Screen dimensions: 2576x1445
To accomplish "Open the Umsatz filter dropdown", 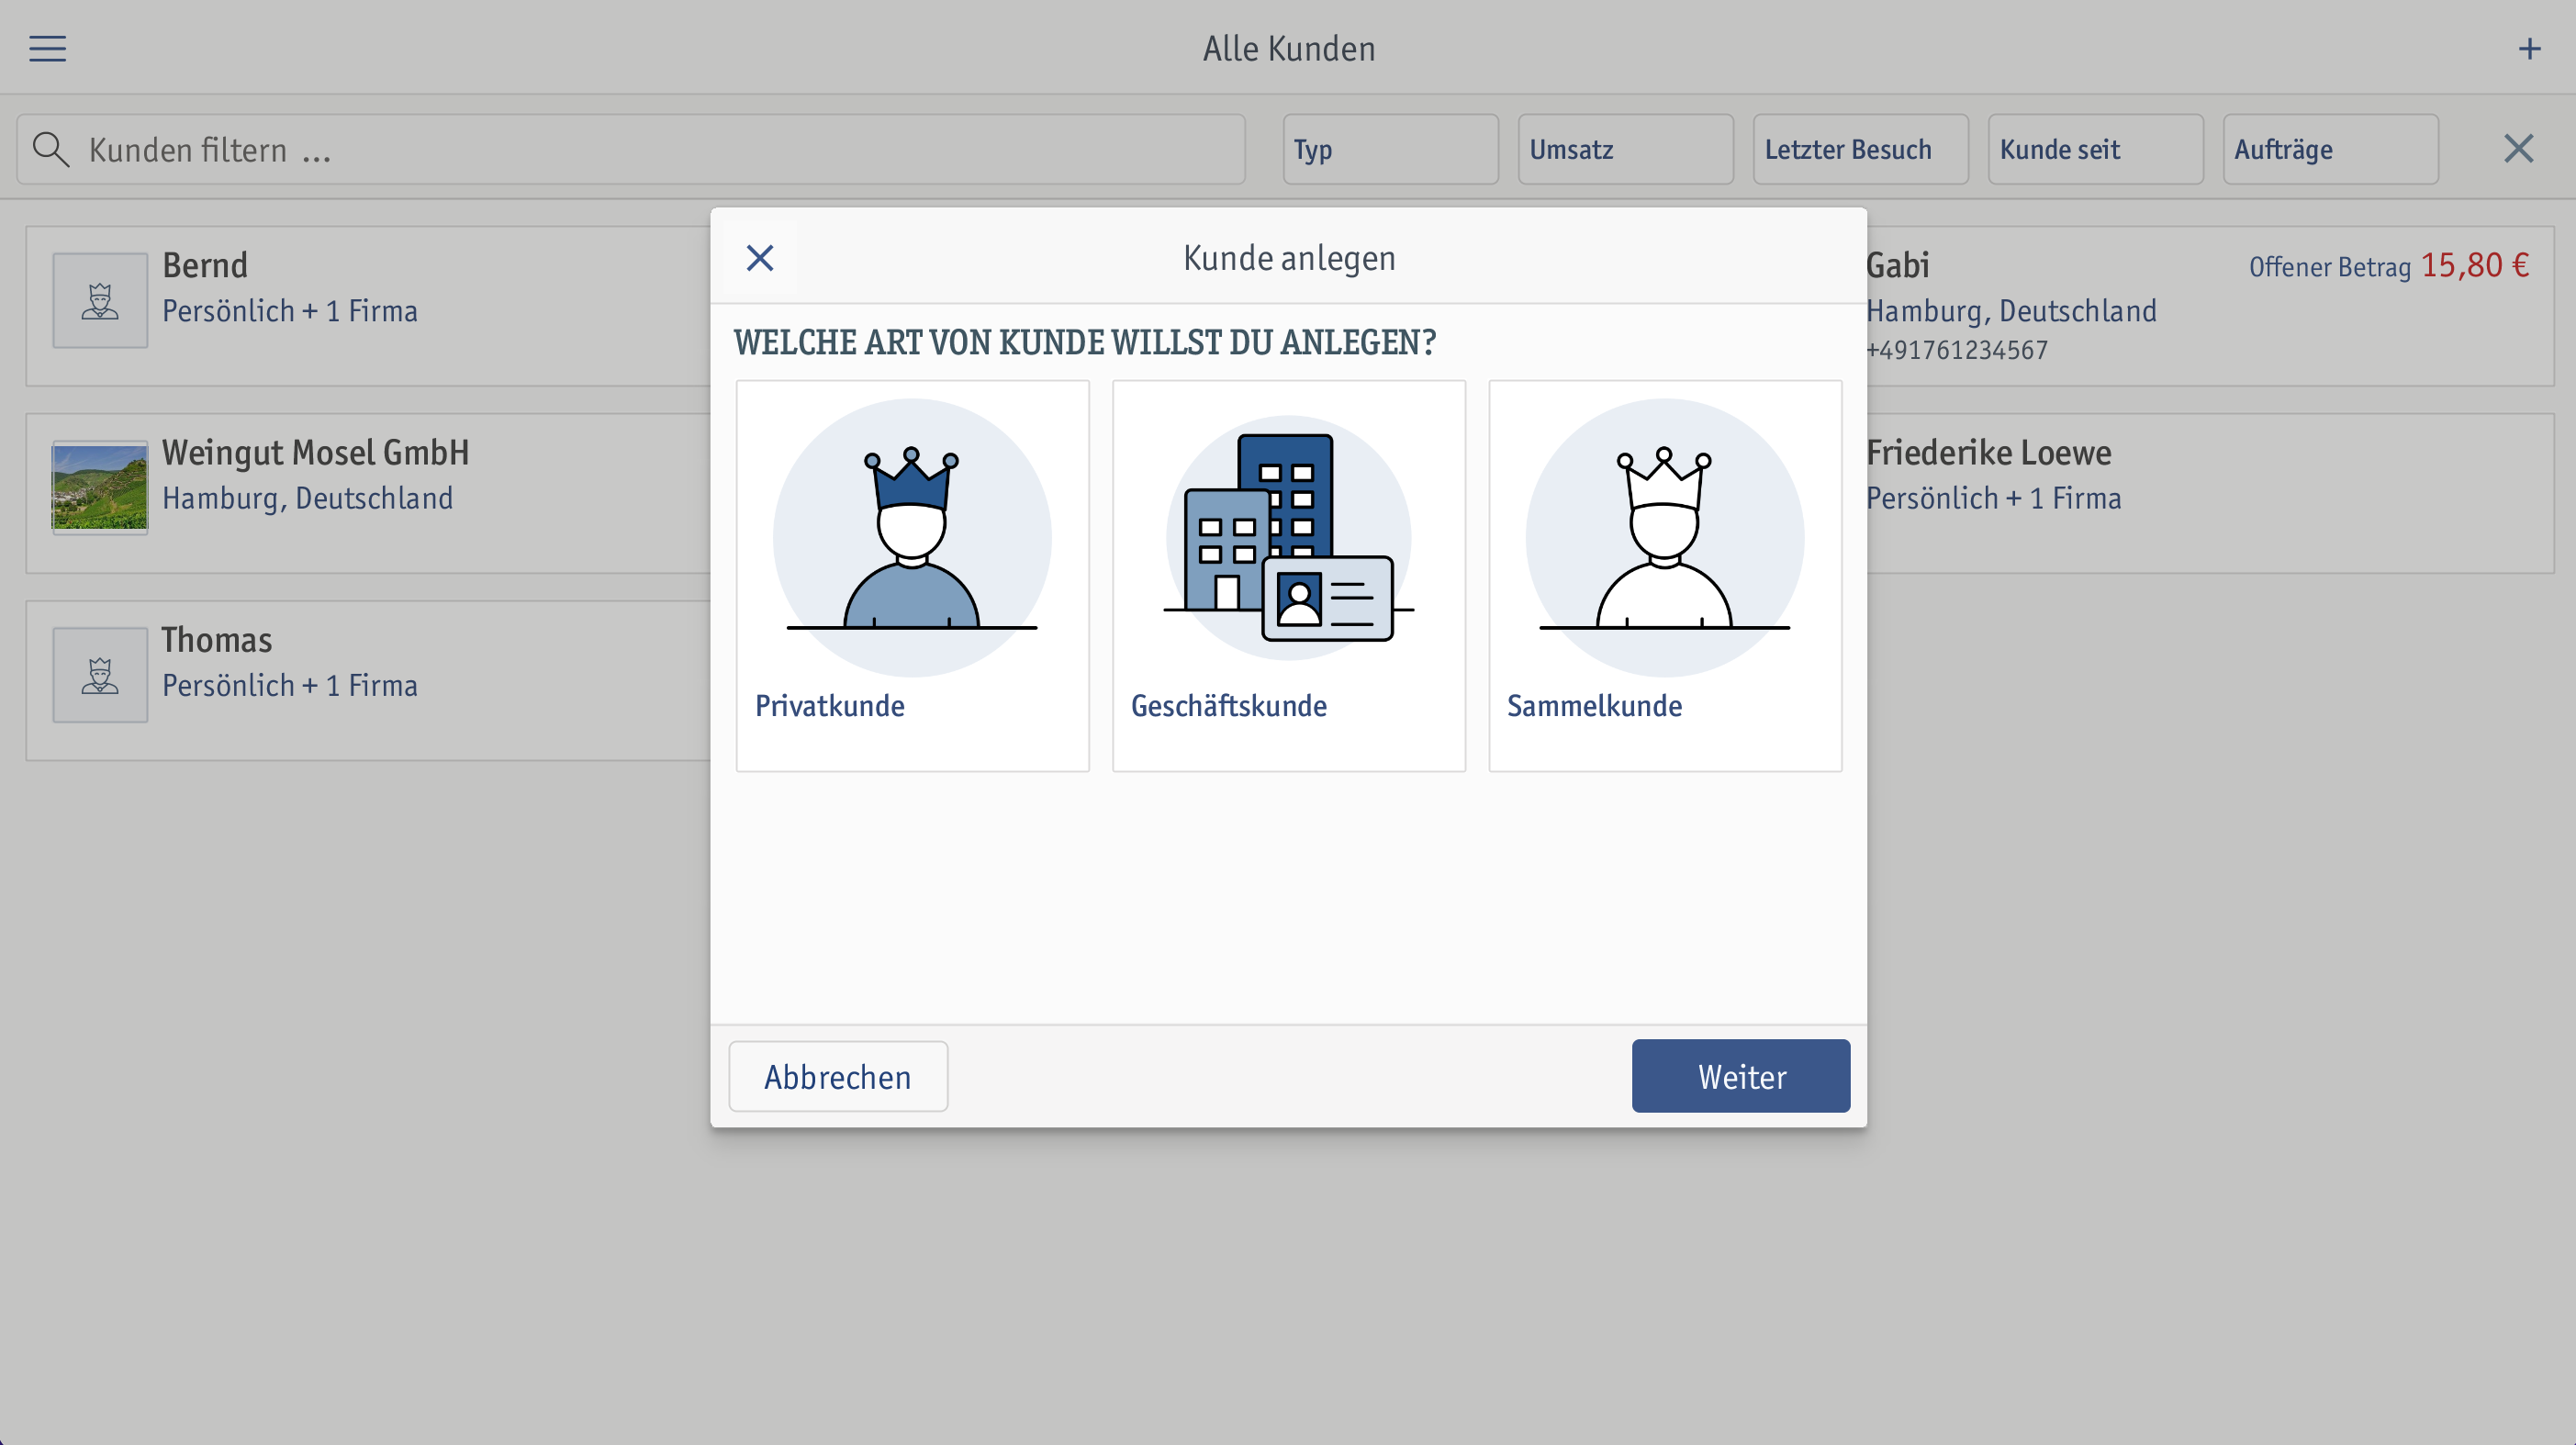I will click(1625, 149).
